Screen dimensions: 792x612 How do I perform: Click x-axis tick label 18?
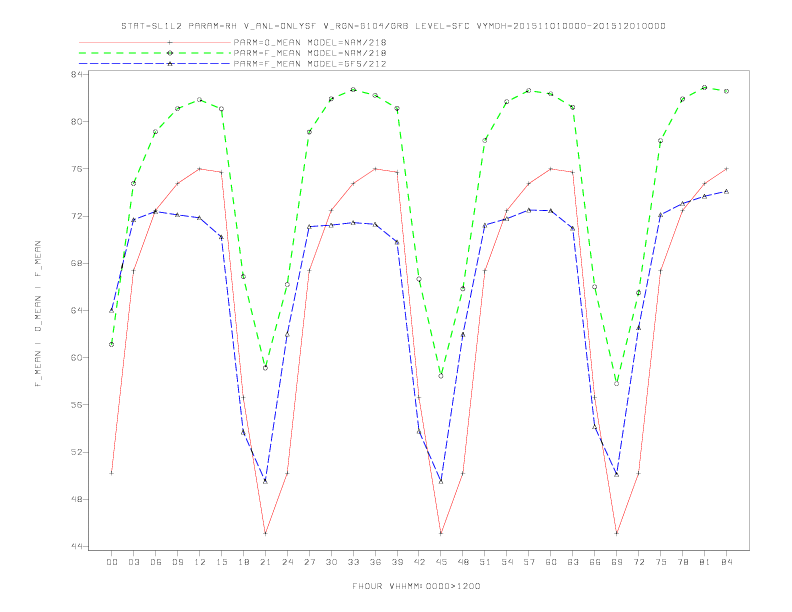[243, 562]
